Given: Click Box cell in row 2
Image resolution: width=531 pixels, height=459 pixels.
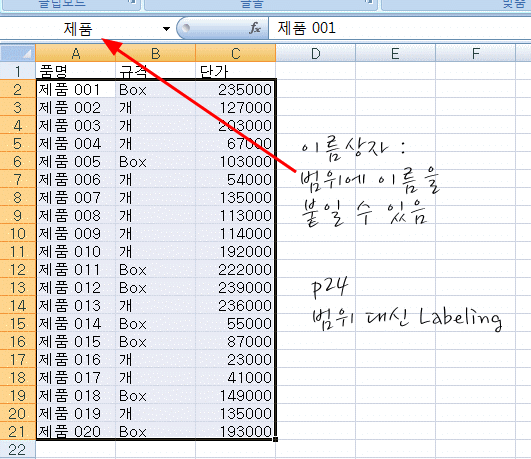Looking at the screenshot, I should pos(155,89).
